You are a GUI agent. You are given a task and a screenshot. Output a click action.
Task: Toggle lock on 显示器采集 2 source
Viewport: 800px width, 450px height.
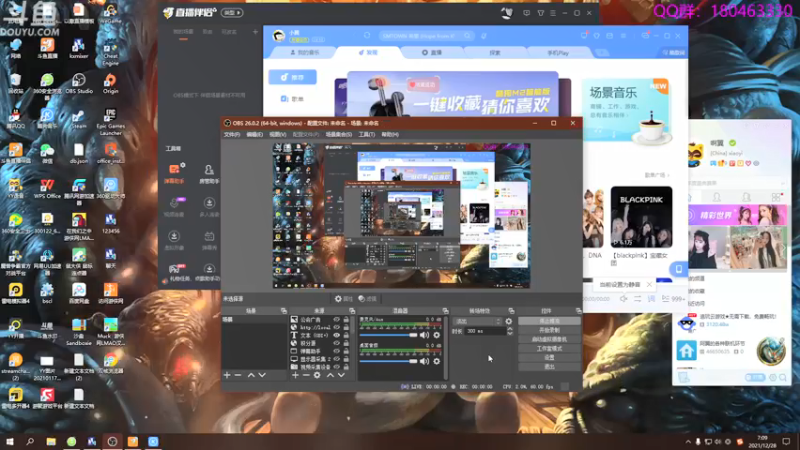tap(346, 359)
